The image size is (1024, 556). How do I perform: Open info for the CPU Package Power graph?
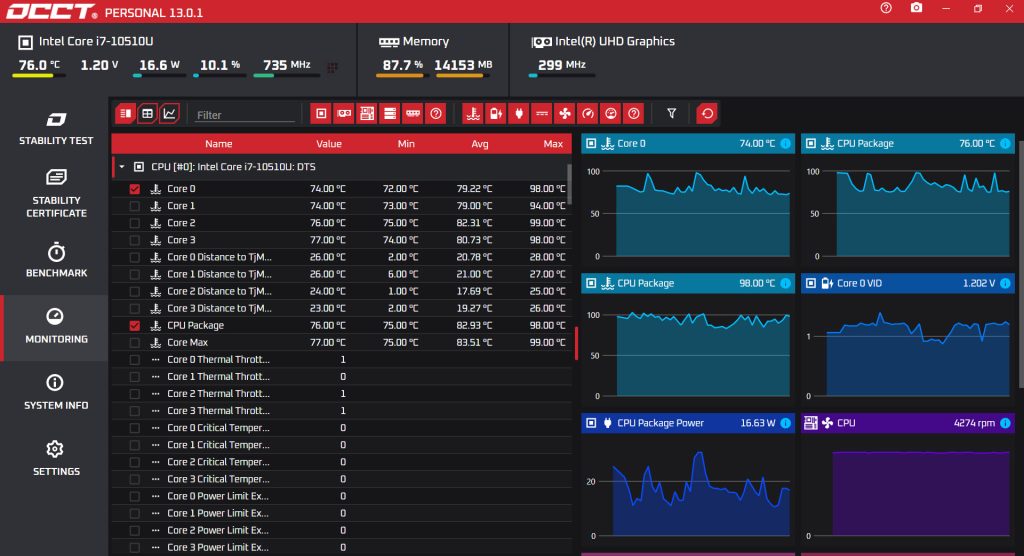point(785,423)
